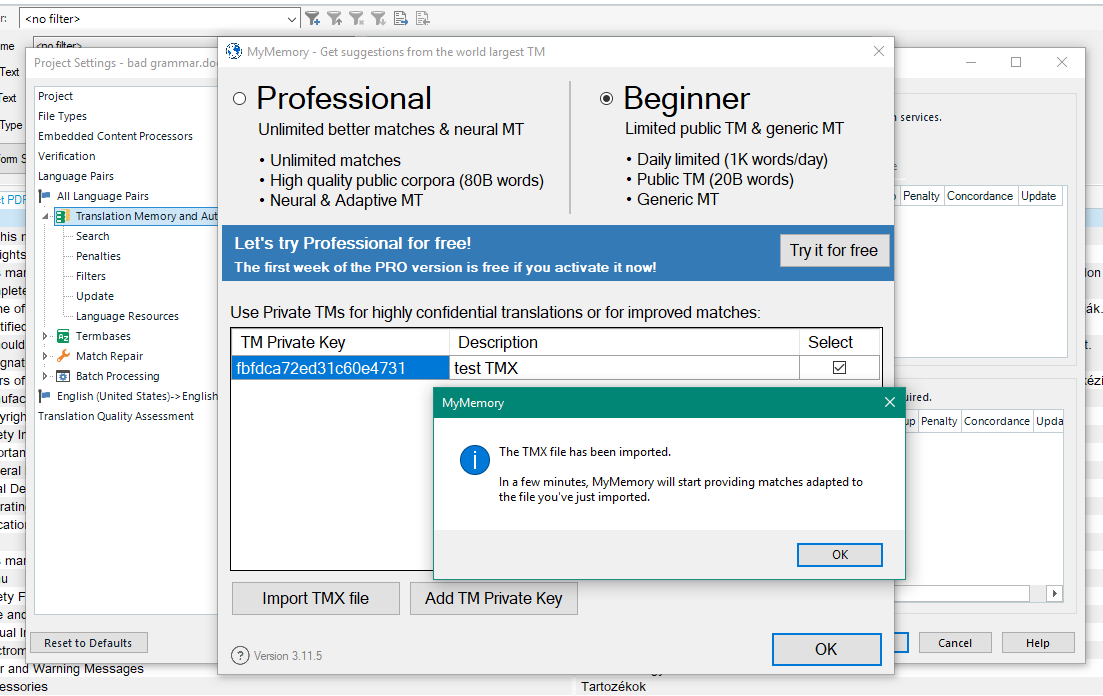Select Translation Quality Assessment tree item
This screenshot has height=696, width=1103.
(x=116, y=417)
